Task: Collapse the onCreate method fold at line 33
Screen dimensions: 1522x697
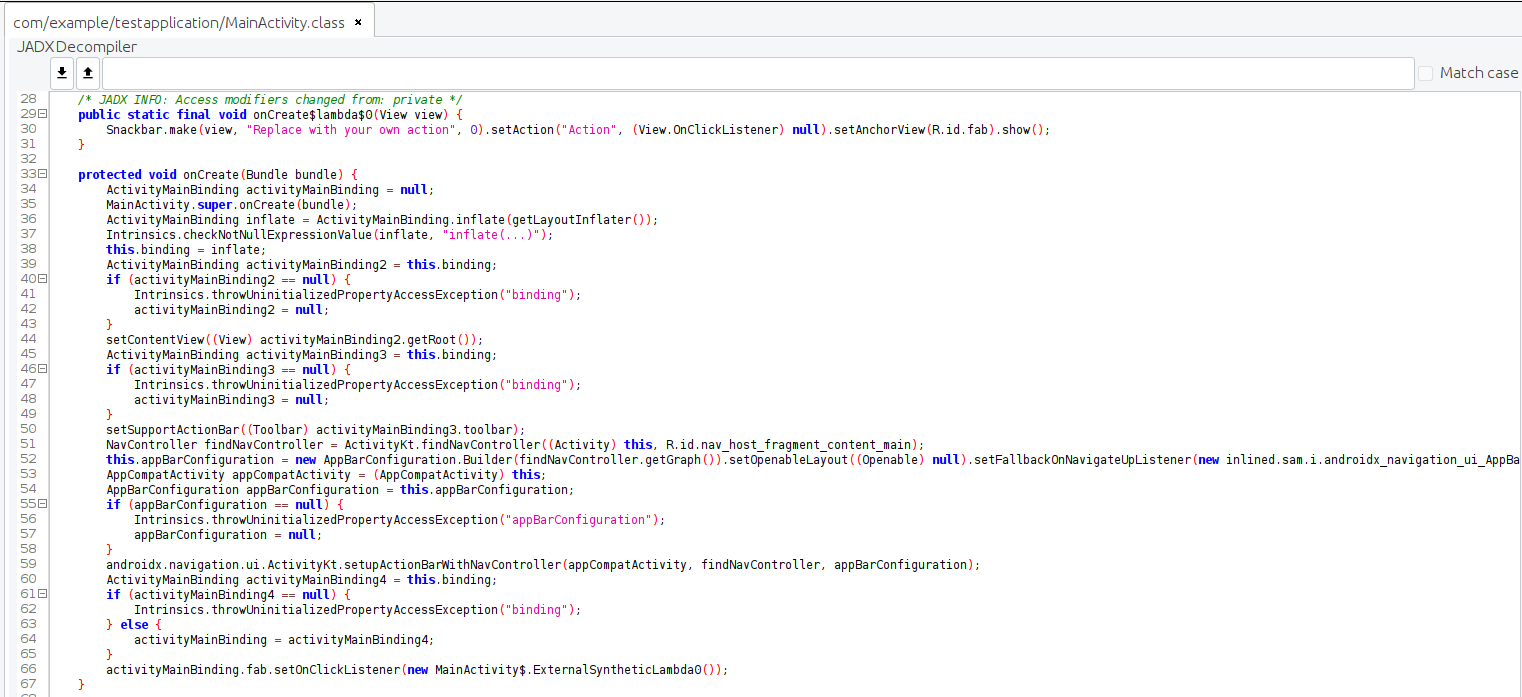Action: point(42,175)
